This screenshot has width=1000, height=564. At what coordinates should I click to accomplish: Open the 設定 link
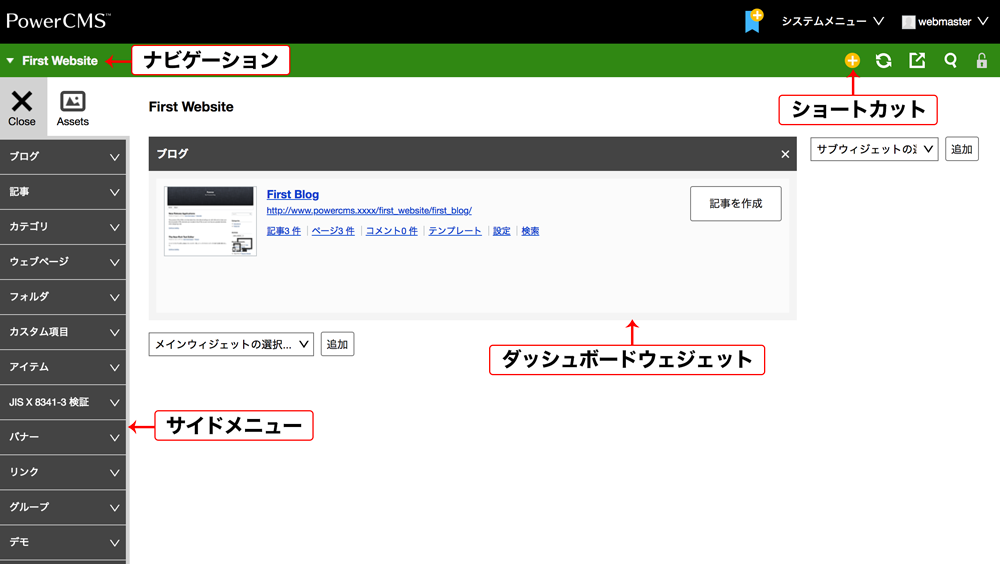click(x=501, y=231)
